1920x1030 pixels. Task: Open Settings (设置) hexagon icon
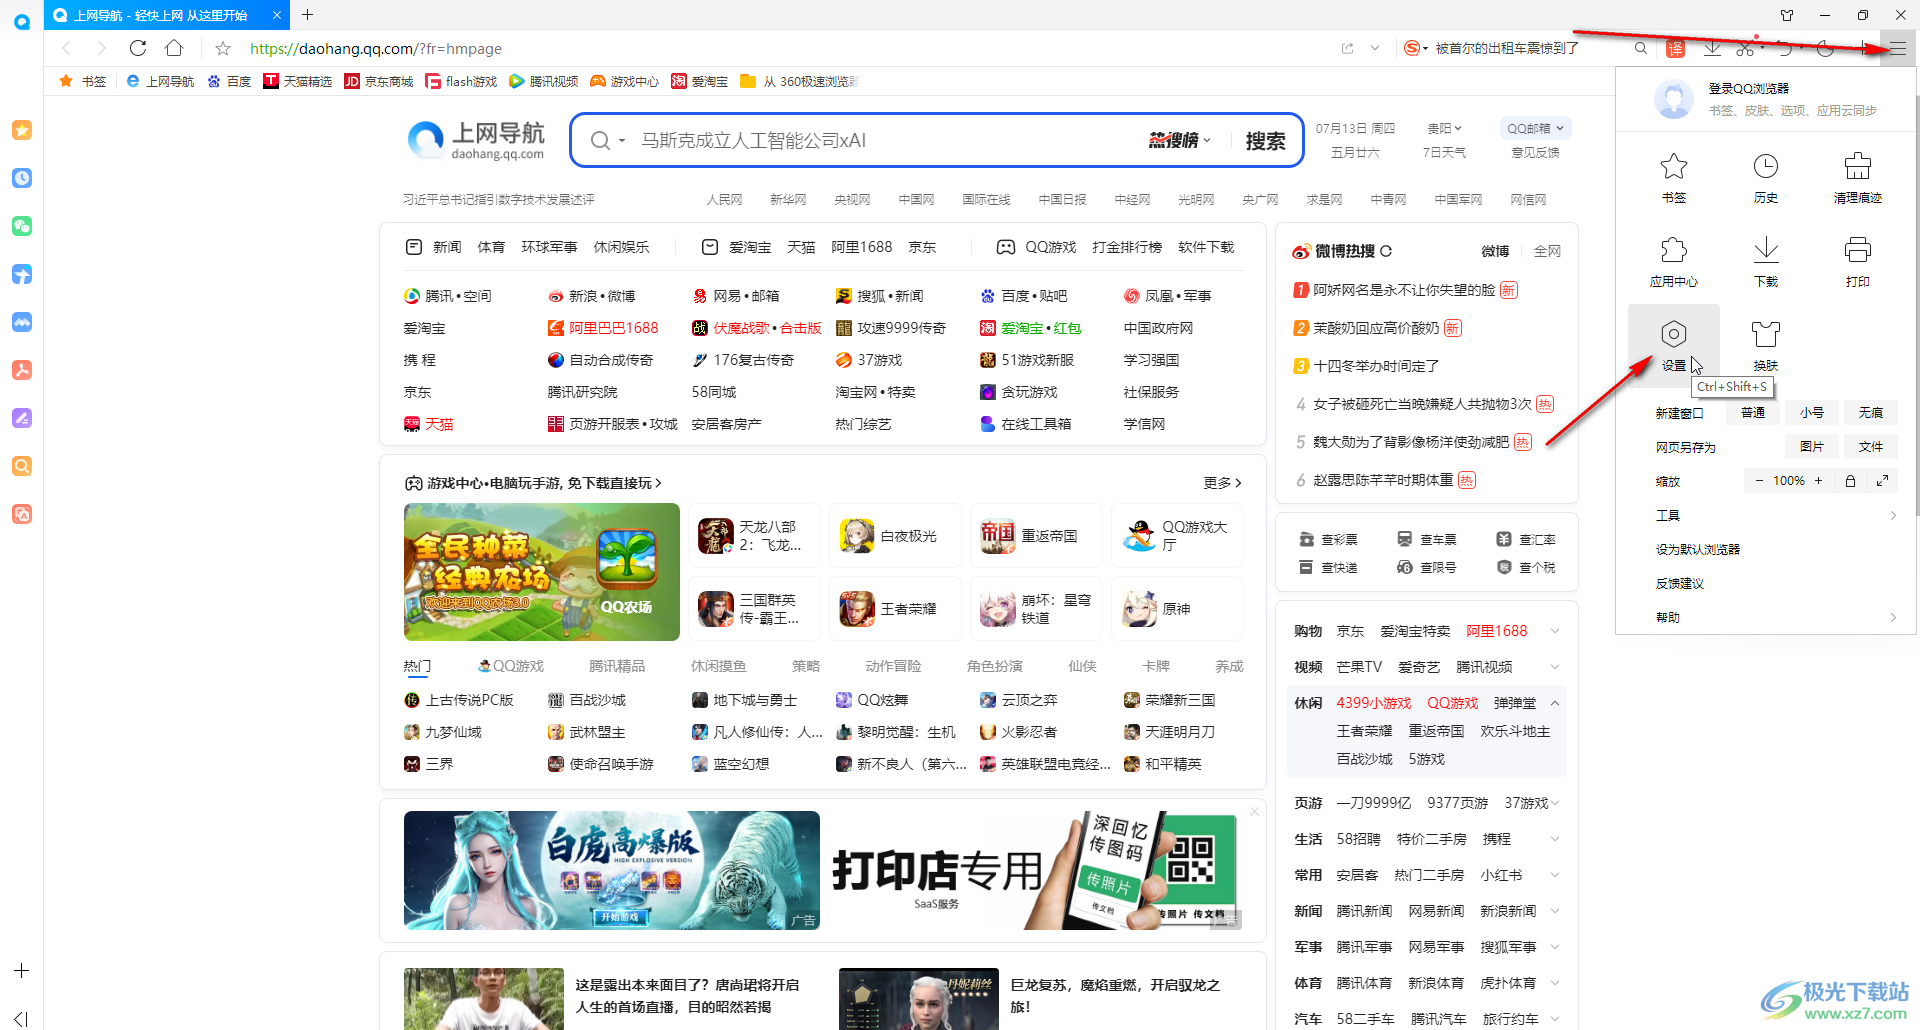(x=1674, y=334)
